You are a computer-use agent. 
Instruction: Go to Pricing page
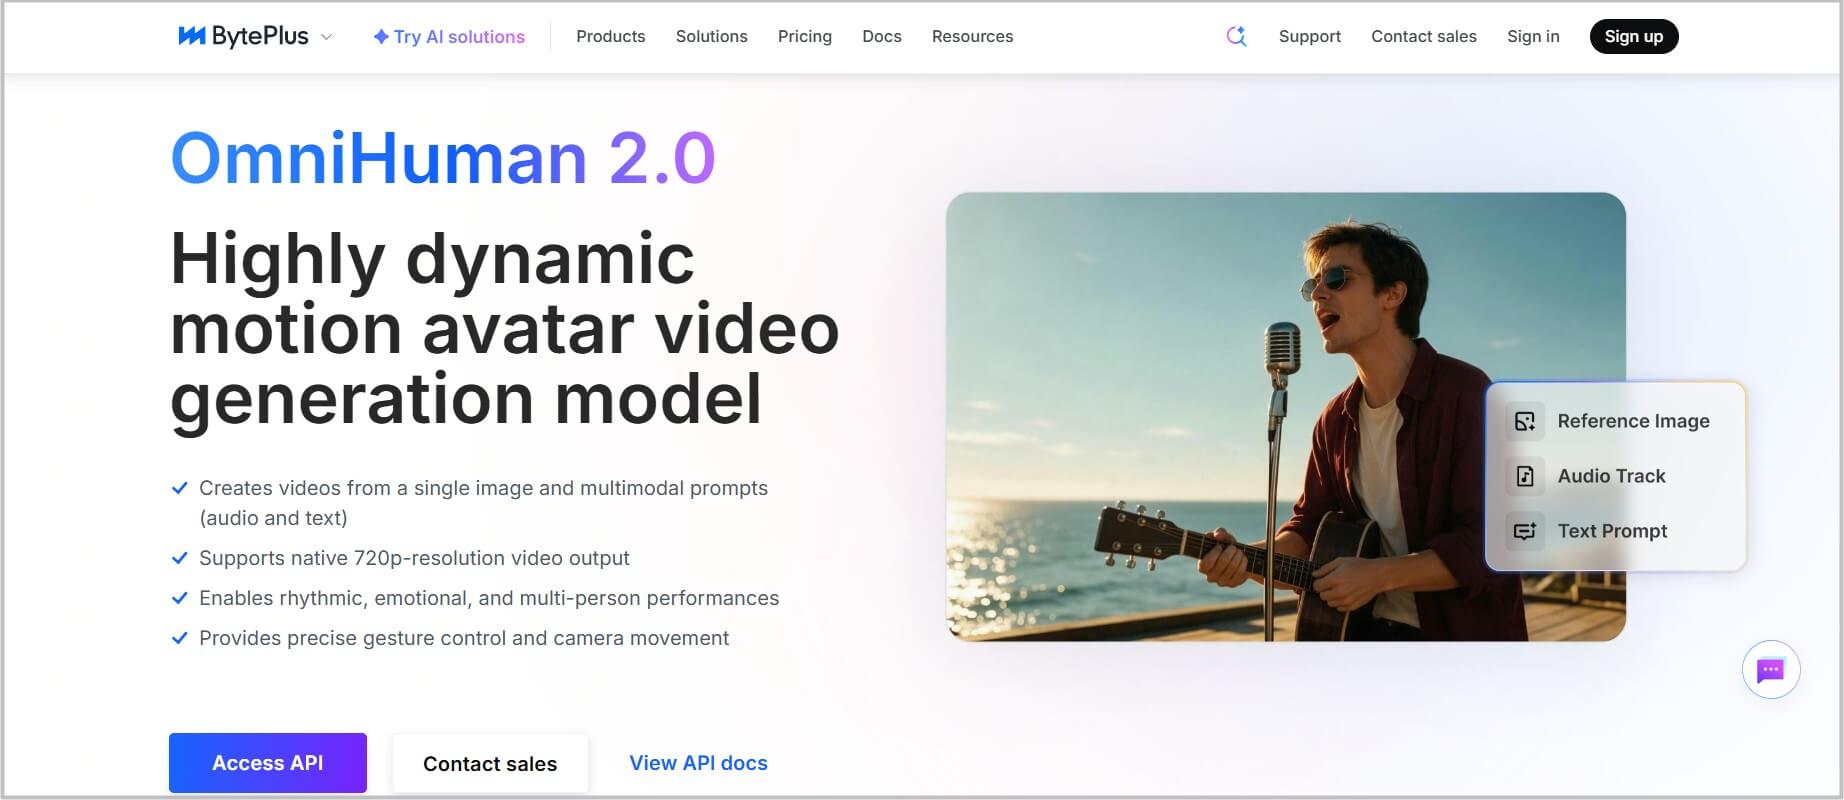tap(805, 36)
